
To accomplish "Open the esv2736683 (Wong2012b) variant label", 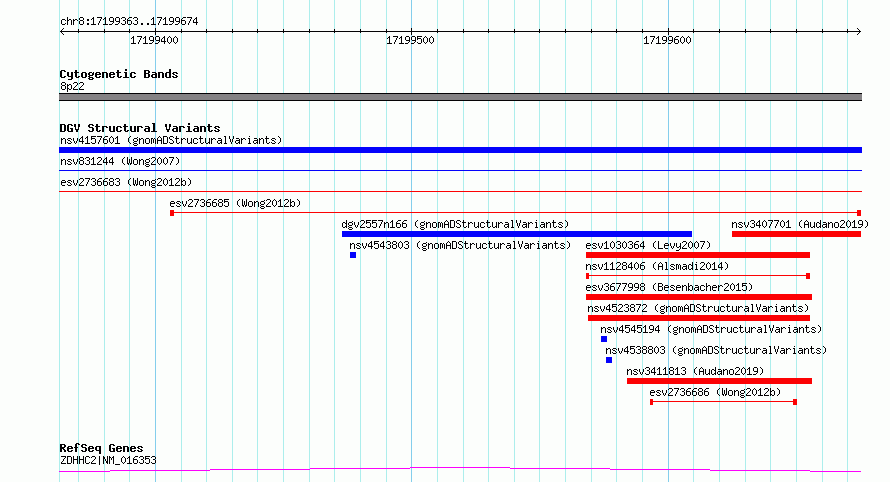I will point(126,182).
